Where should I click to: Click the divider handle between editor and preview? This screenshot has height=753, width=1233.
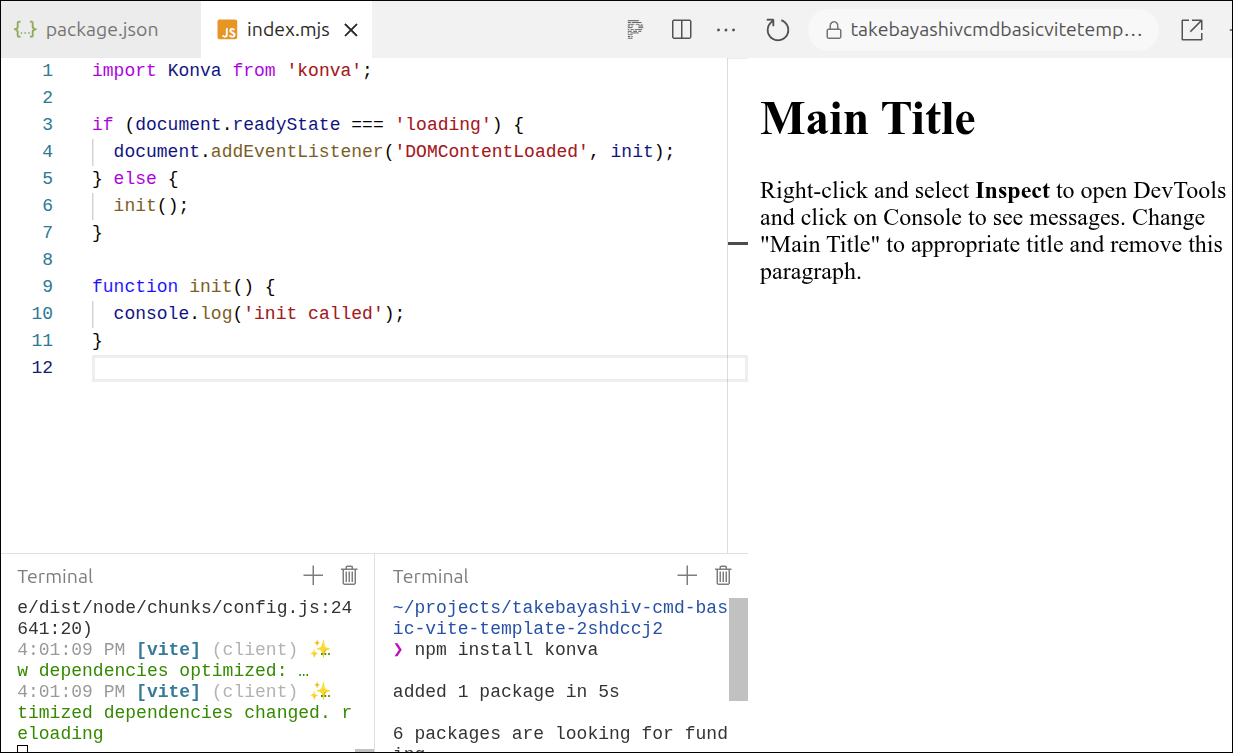(x=737, y=243)
